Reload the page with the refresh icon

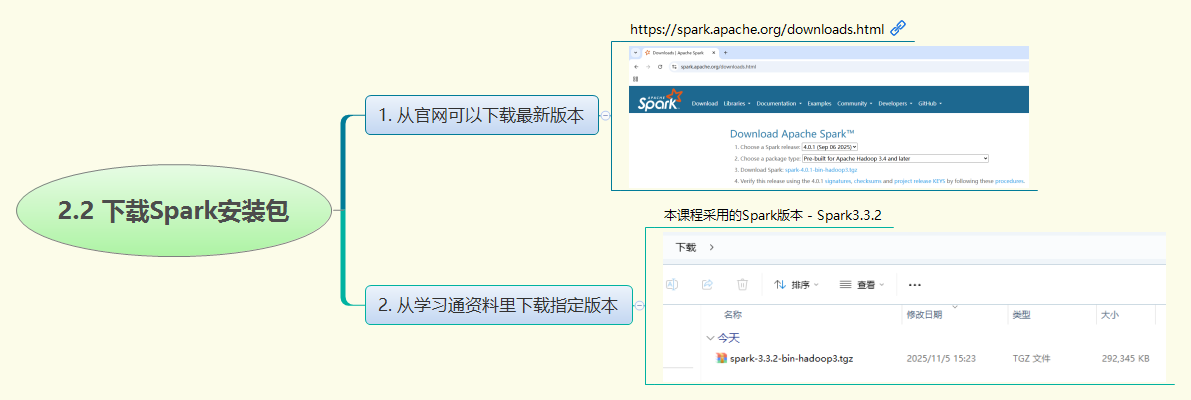pos(660,67)
